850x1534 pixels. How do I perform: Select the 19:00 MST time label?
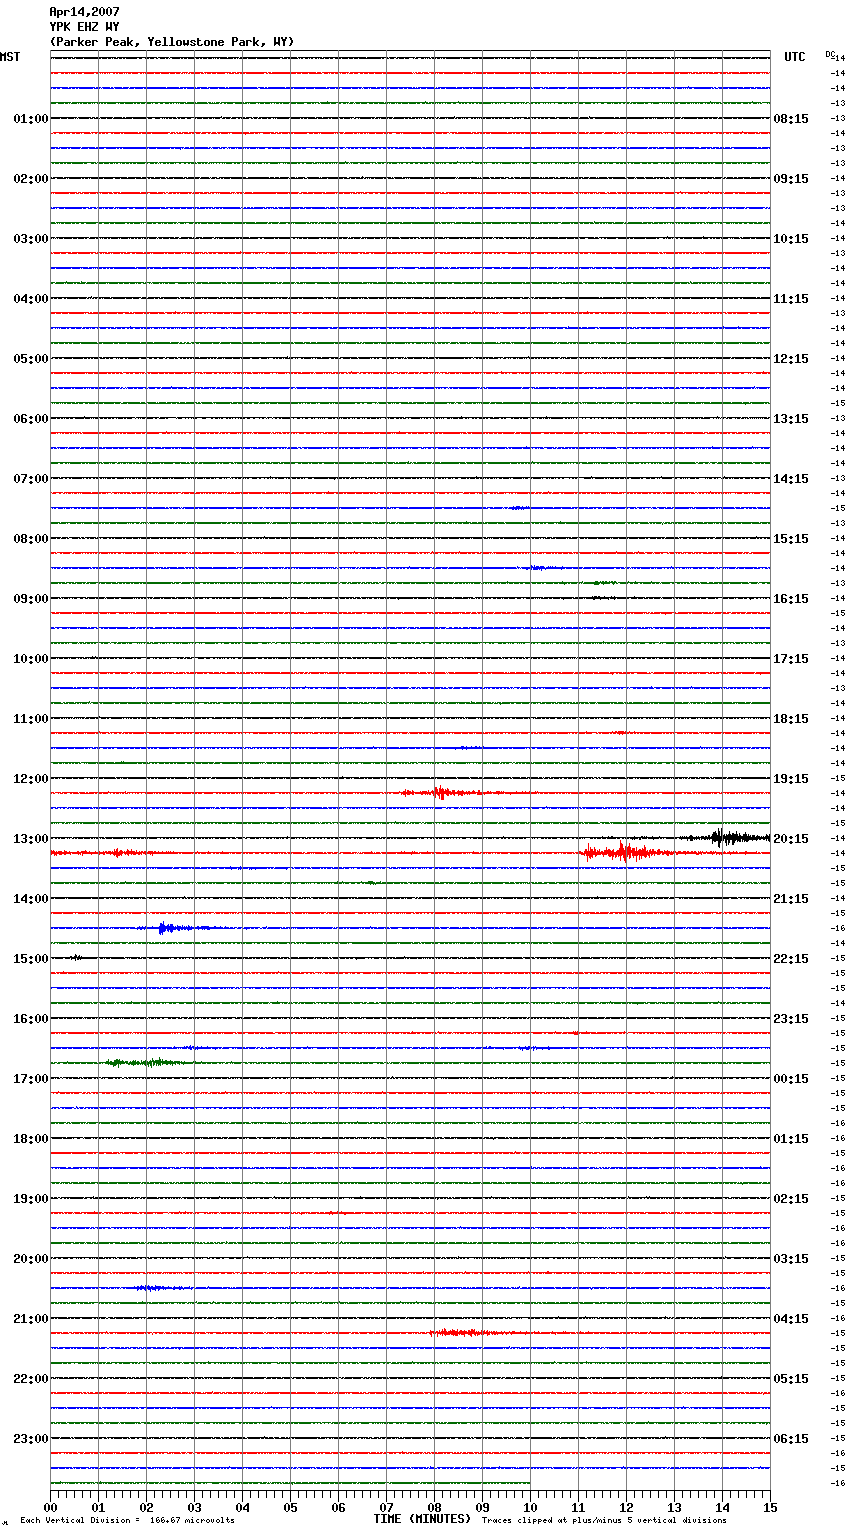click(x=30, y=1199)
